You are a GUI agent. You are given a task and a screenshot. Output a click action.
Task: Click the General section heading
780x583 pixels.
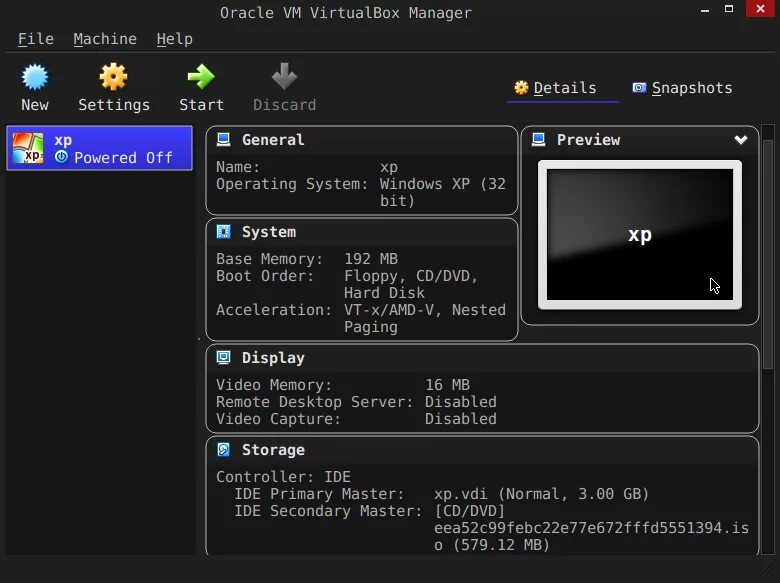(273, 140)
